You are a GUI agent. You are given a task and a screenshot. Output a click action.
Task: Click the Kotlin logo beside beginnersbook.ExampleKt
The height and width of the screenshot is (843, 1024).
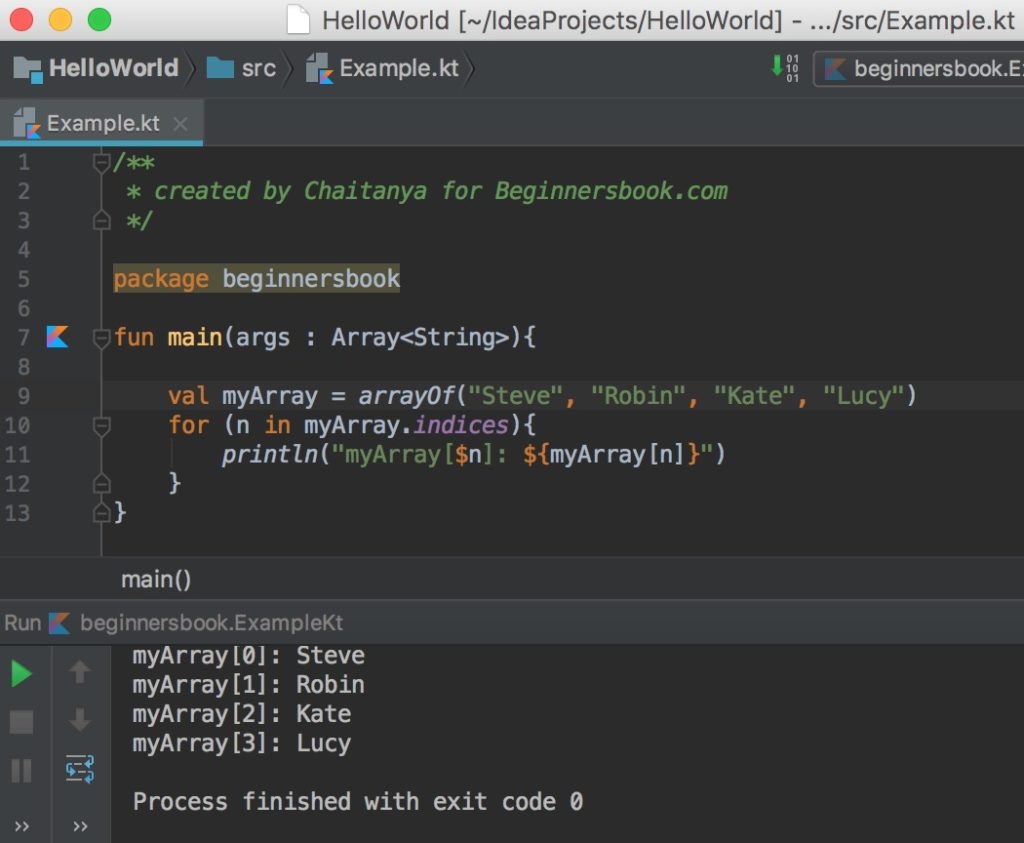click(58, 622)
